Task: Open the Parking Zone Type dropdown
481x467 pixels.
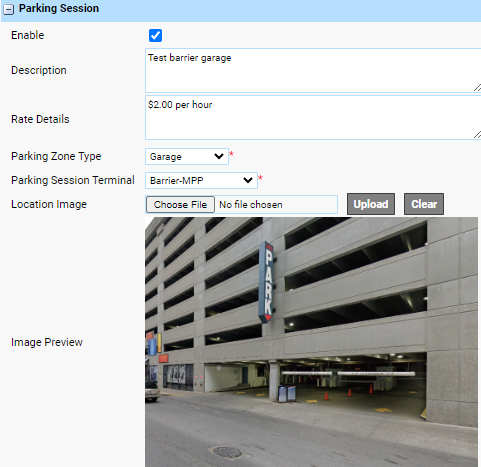Action: (x=187, y=156)
